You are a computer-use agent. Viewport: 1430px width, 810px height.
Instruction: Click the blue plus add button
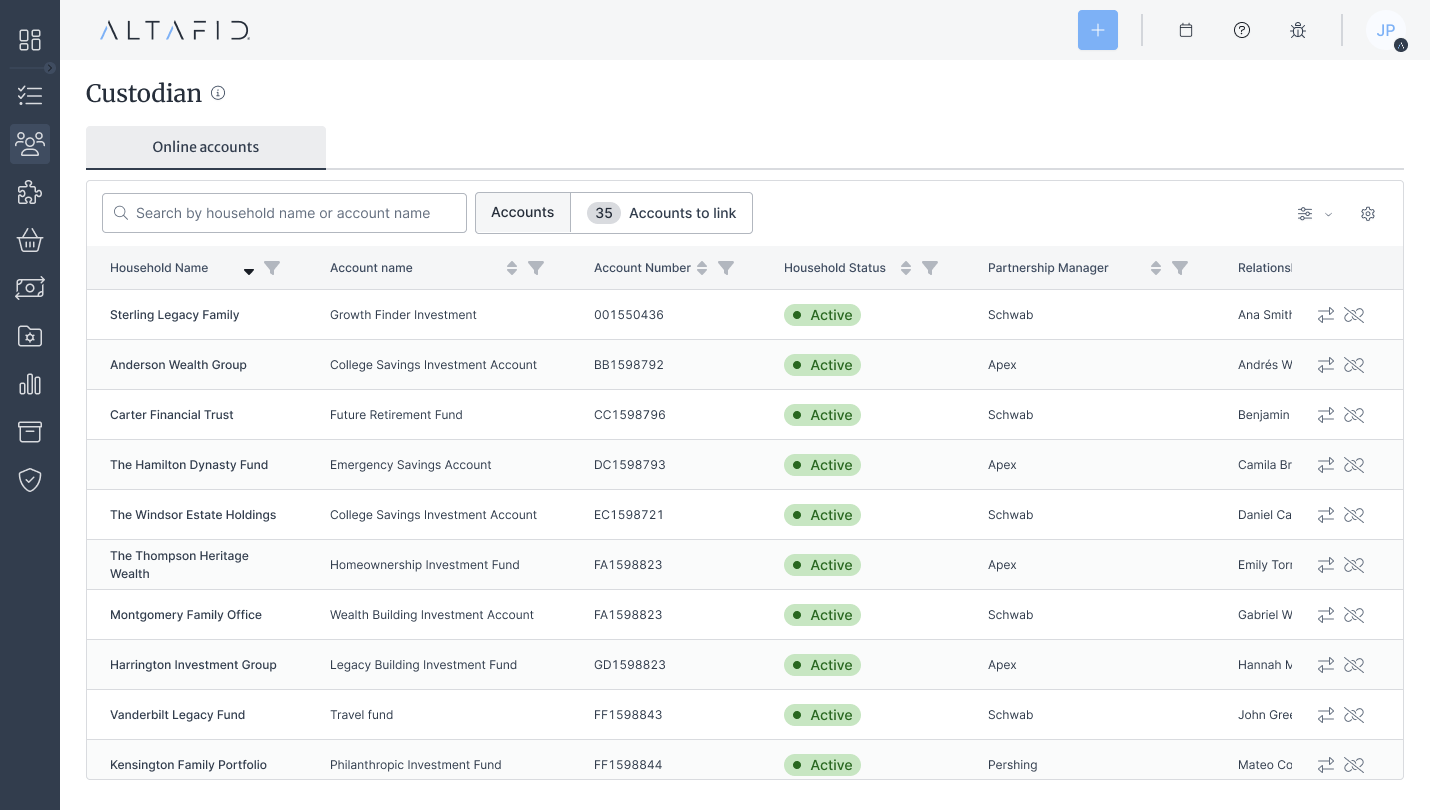1097,30
